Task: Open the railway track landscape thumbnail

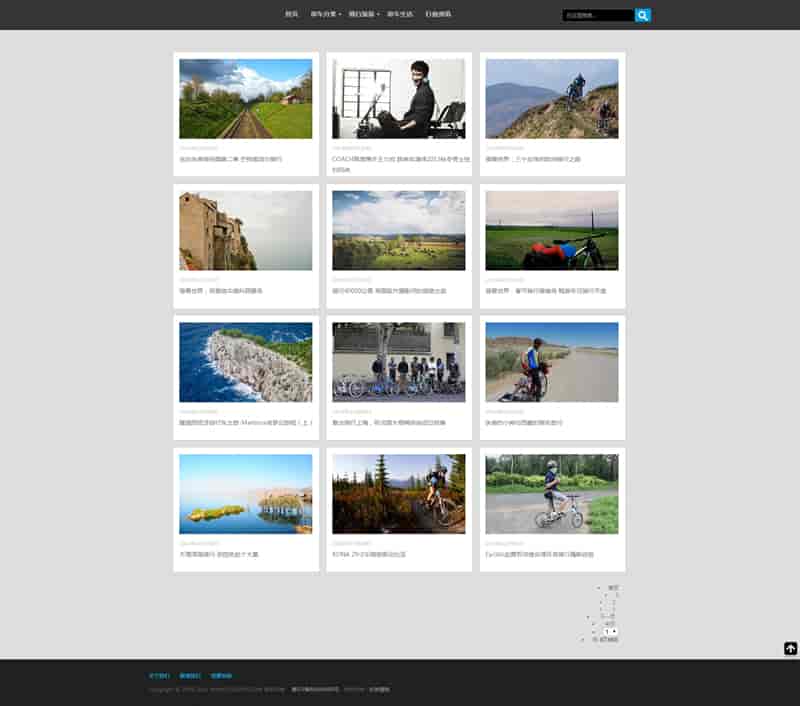Action: point(245,98)
